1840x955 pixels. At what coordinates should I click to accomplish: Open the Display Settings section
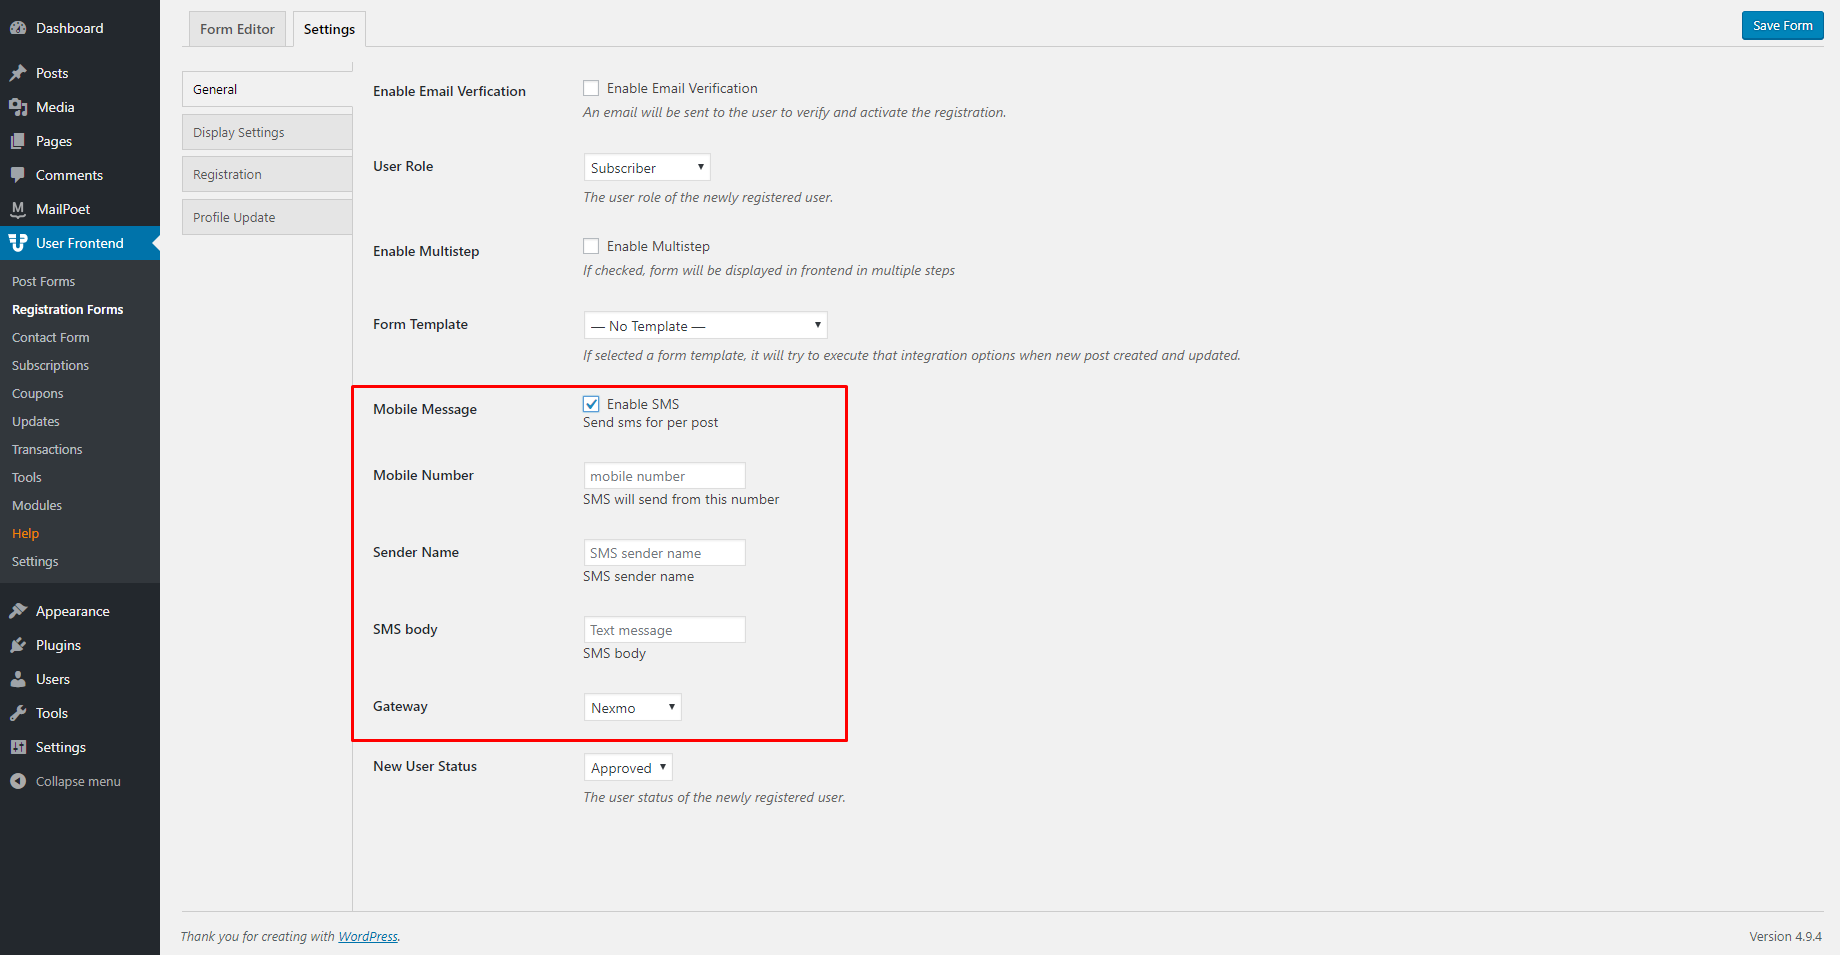pyautogui.click(x=267, y=132)
